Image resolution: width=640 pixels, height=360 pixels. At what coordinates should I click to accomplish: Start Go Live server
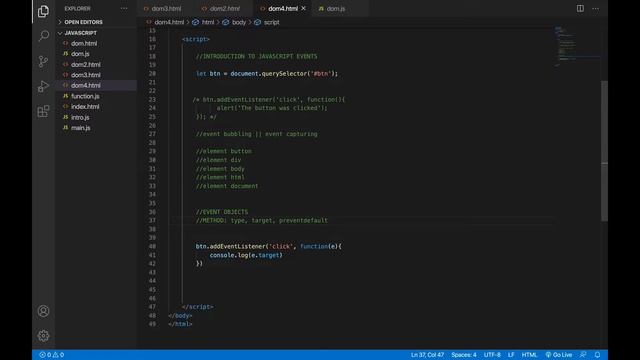coord(559,355)
